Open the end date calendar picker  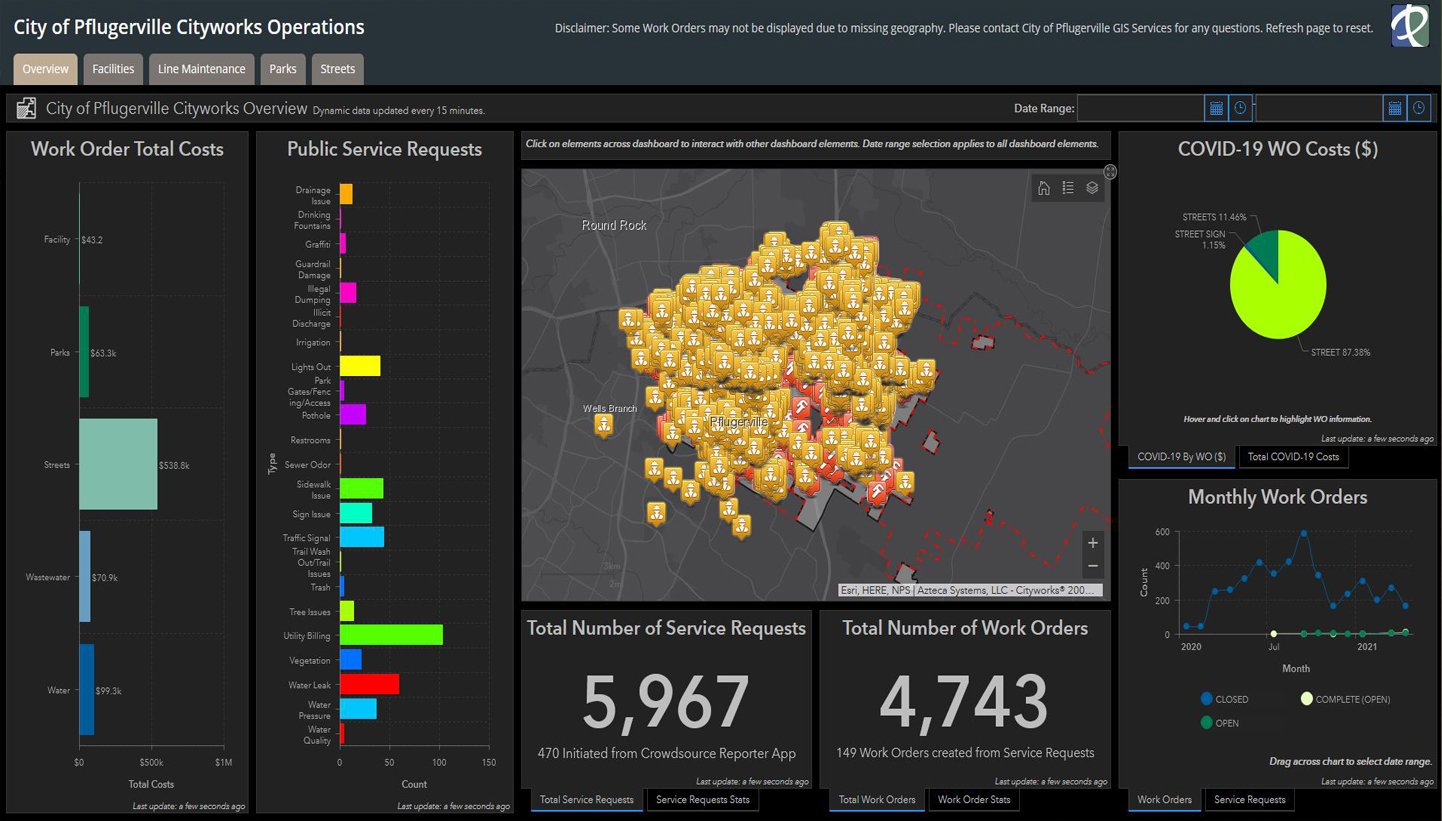pyautogui.click(x=1395, y=108)
